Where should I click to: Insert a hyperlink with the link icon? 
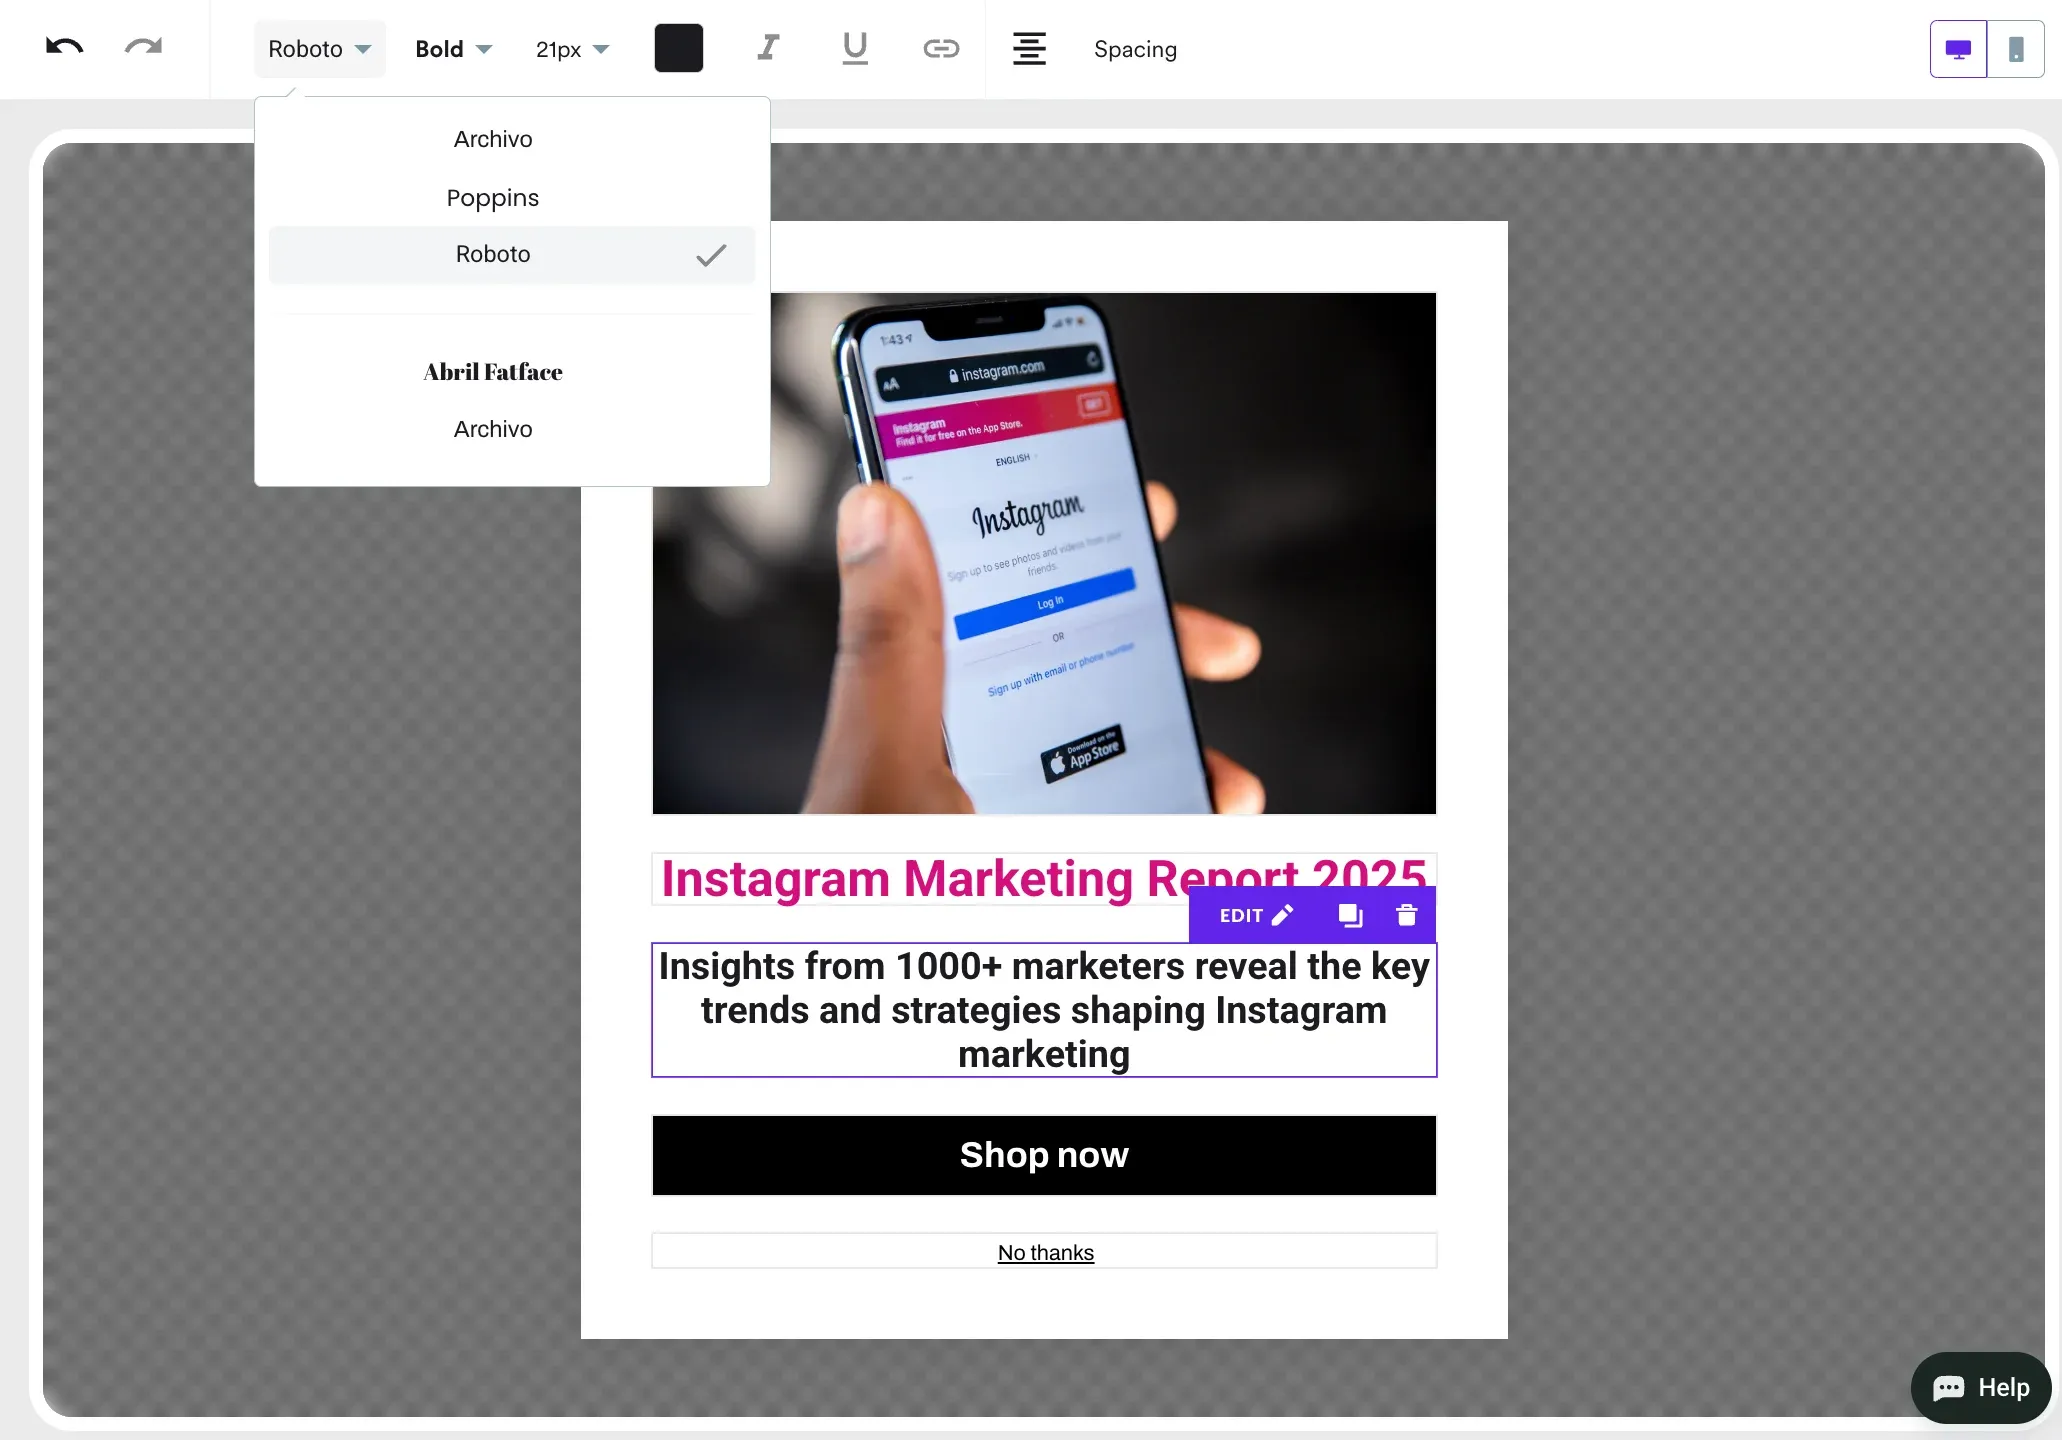click(x=941, y=48)
